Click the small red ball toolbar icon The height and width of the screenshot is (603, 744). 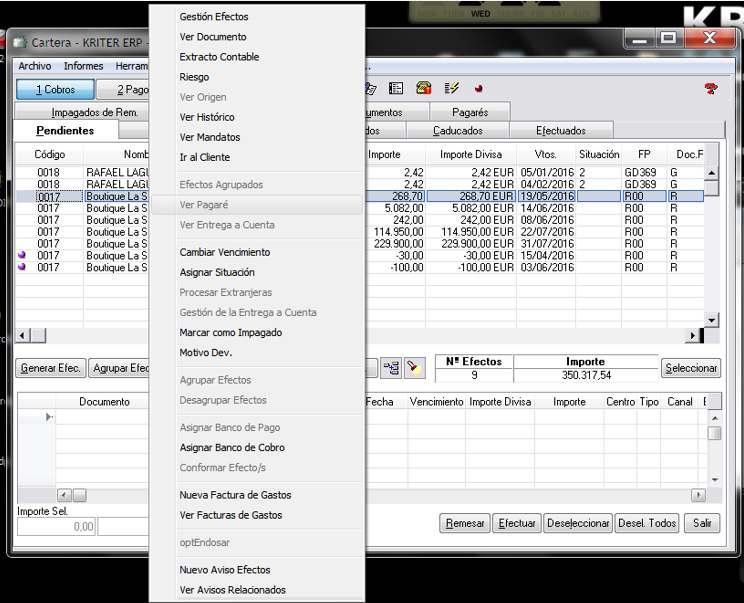click(x=478, y=88)
